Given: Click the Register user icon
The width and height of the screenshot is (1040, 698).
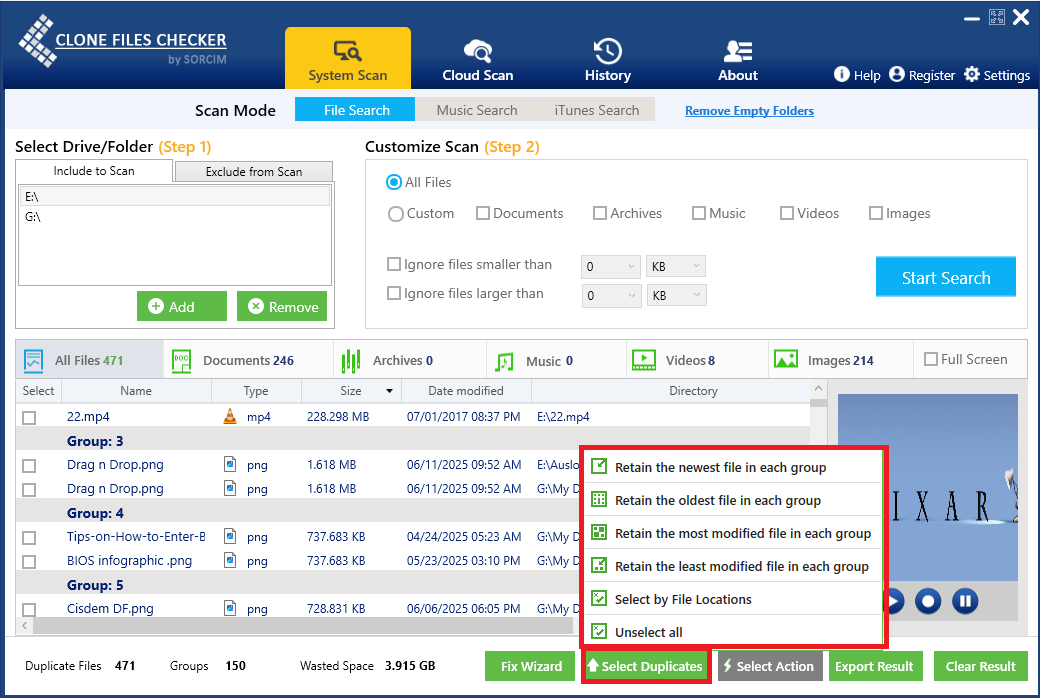Looking at the screenshot, I should coord(897,75).
